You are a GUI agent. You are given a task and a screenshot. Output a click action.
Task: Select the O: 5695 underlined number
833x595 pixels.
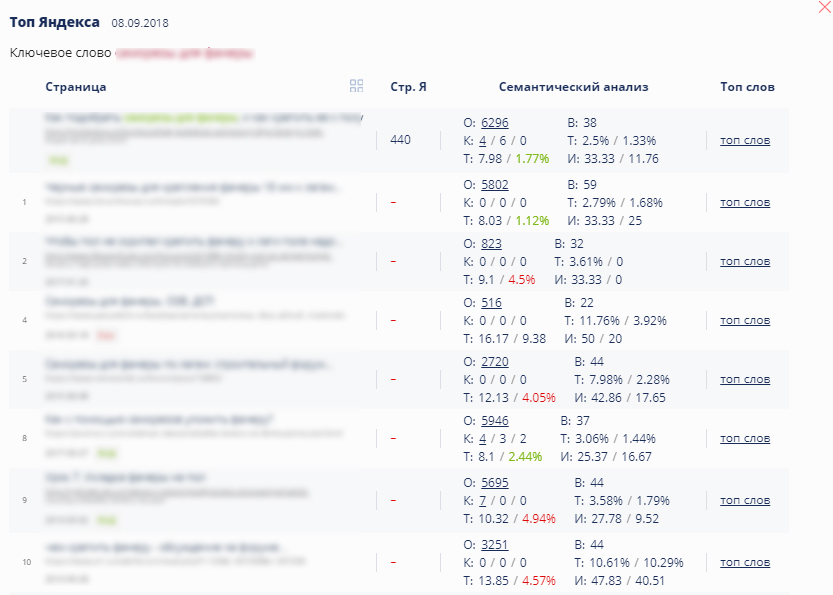pos(495,483)
